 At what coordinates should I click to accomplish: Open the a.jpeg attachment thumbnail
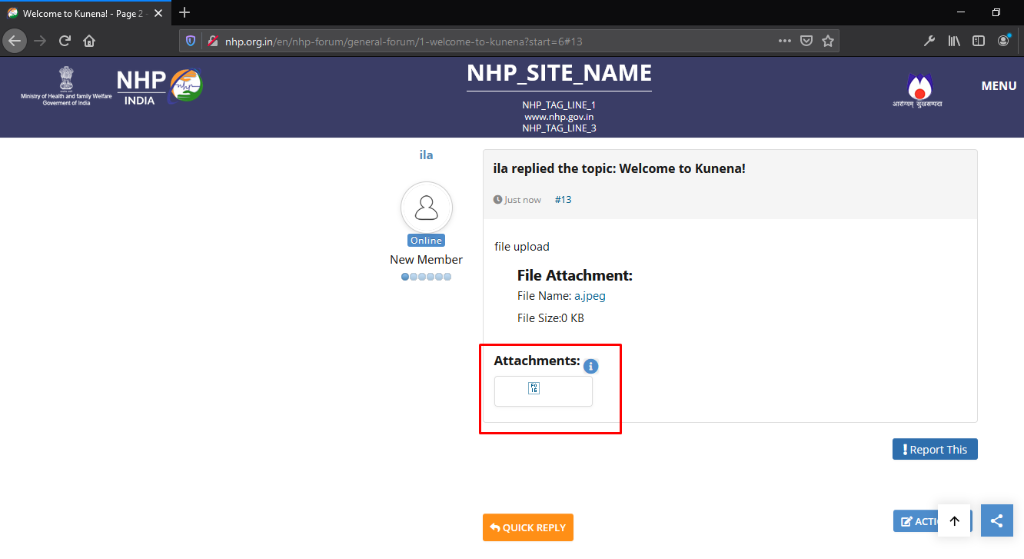pos(534,389)
